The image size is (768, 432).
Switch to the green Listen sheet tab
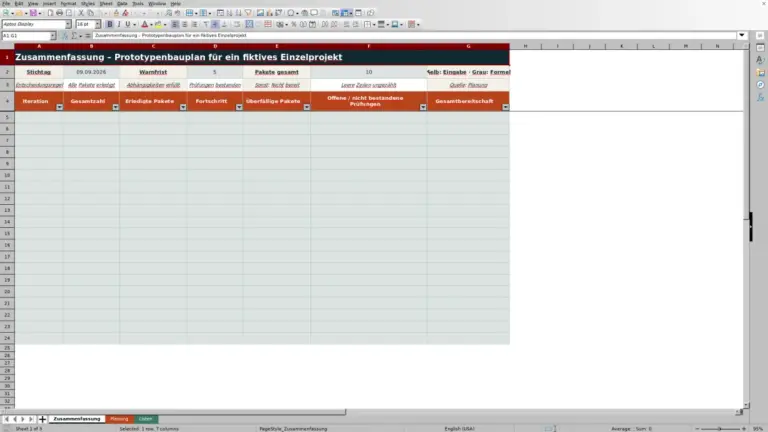145,419
